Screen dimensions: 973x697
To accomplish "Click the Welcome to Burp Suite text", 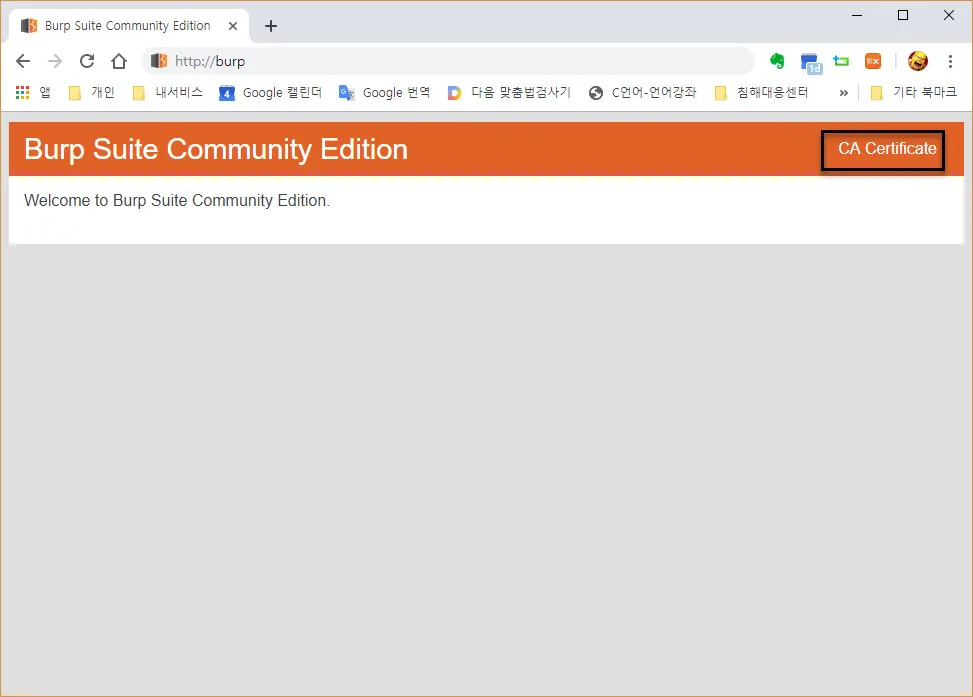I will point(177,200).
